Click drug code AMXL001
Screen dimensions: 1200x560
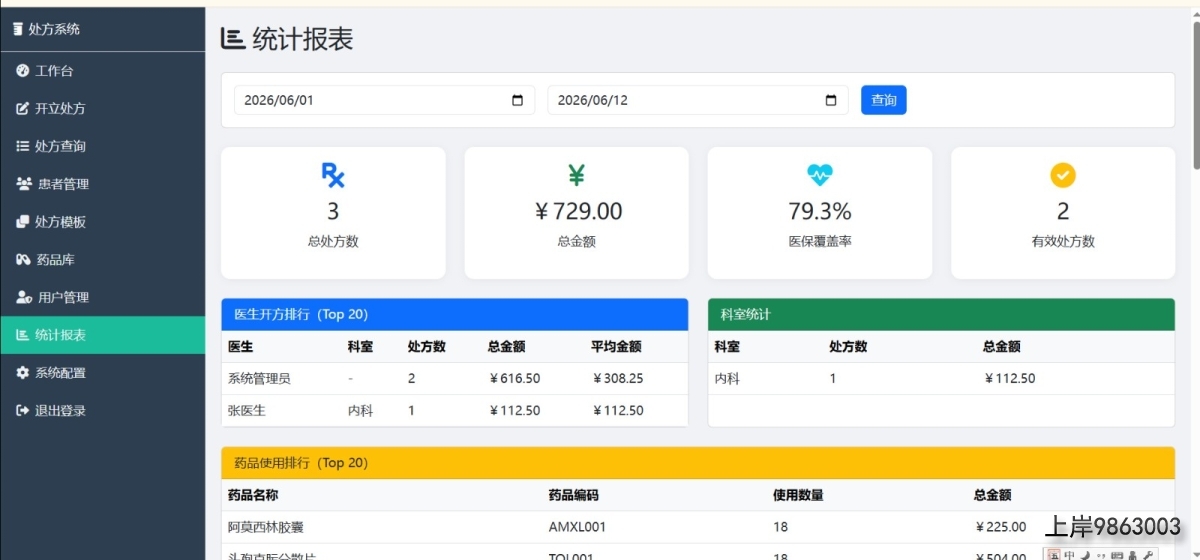point(577,526)
